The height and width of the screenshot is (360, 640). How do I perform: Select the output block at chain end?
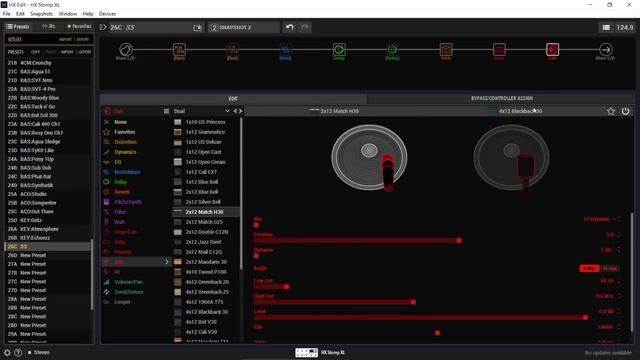pyautogui.click(x=606, y=50)
